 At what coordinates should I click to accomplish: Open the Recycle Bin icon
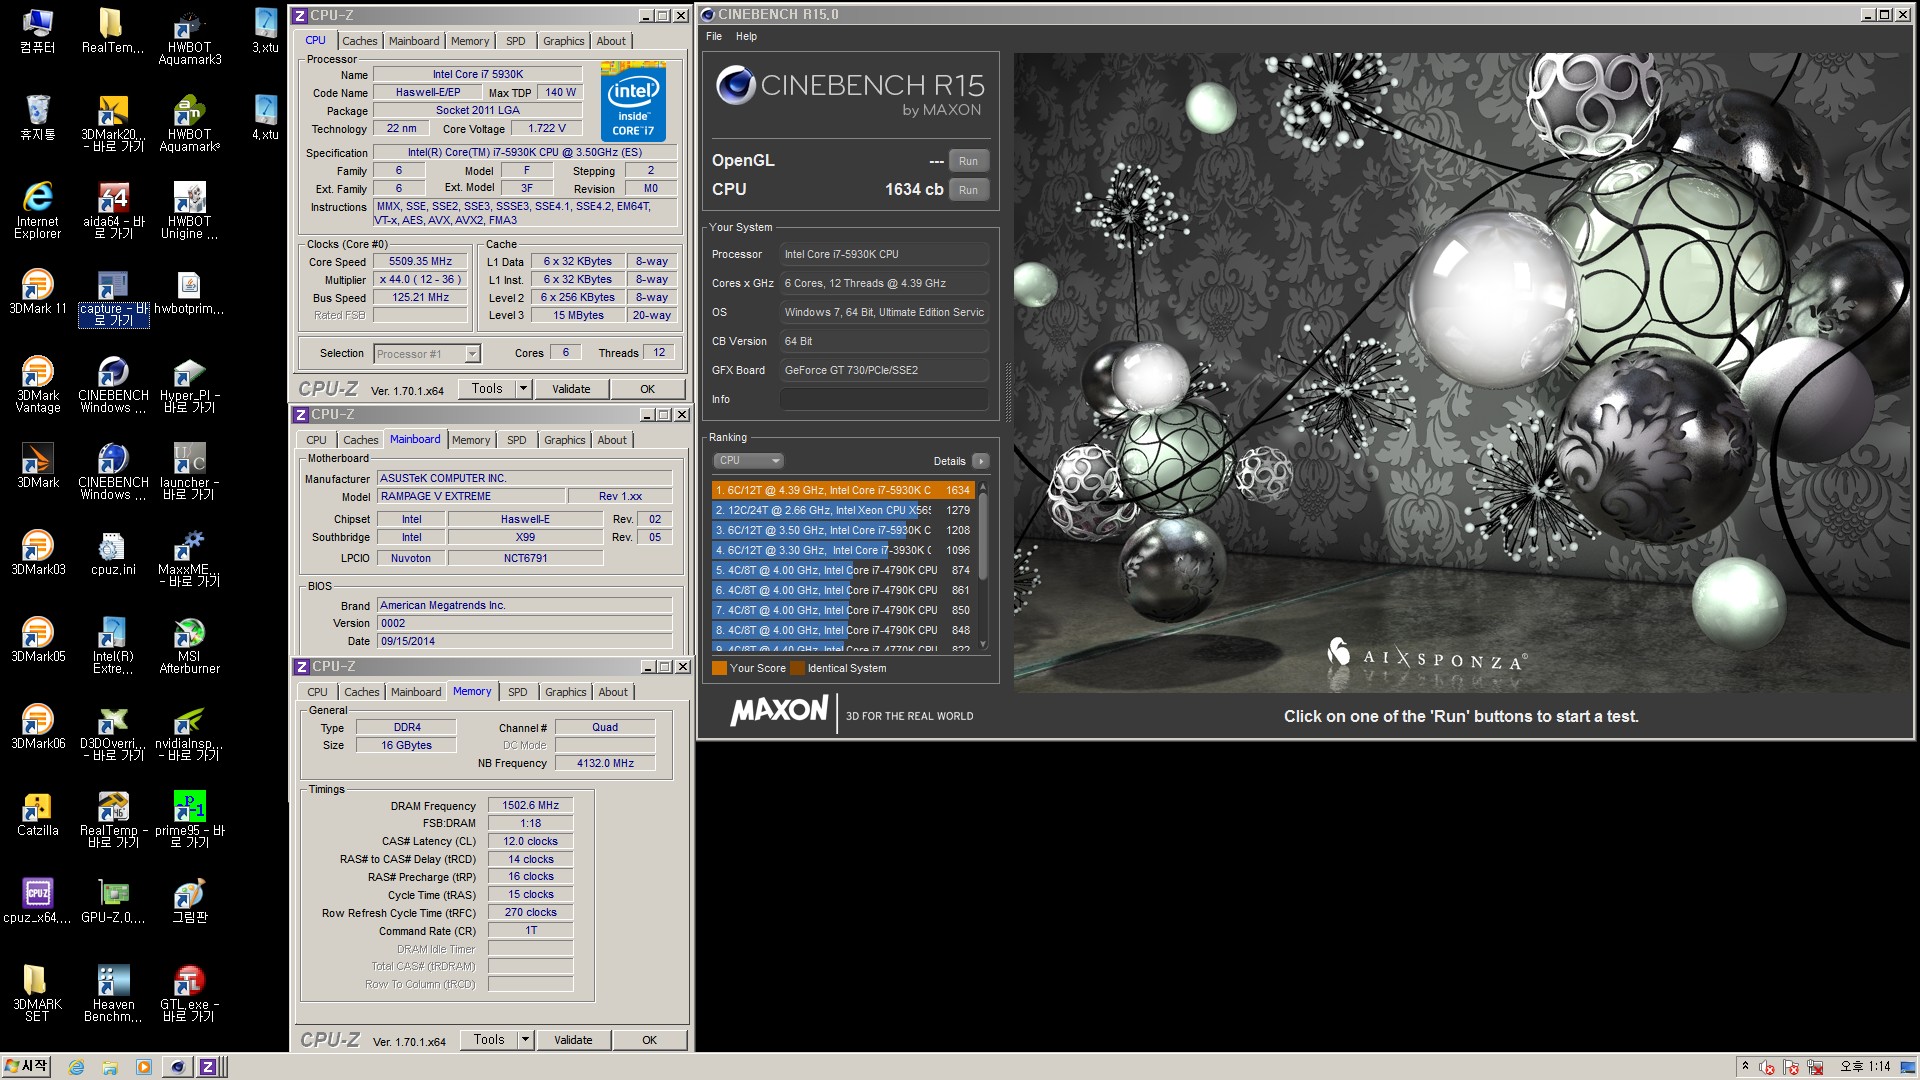tap(38, 118)
